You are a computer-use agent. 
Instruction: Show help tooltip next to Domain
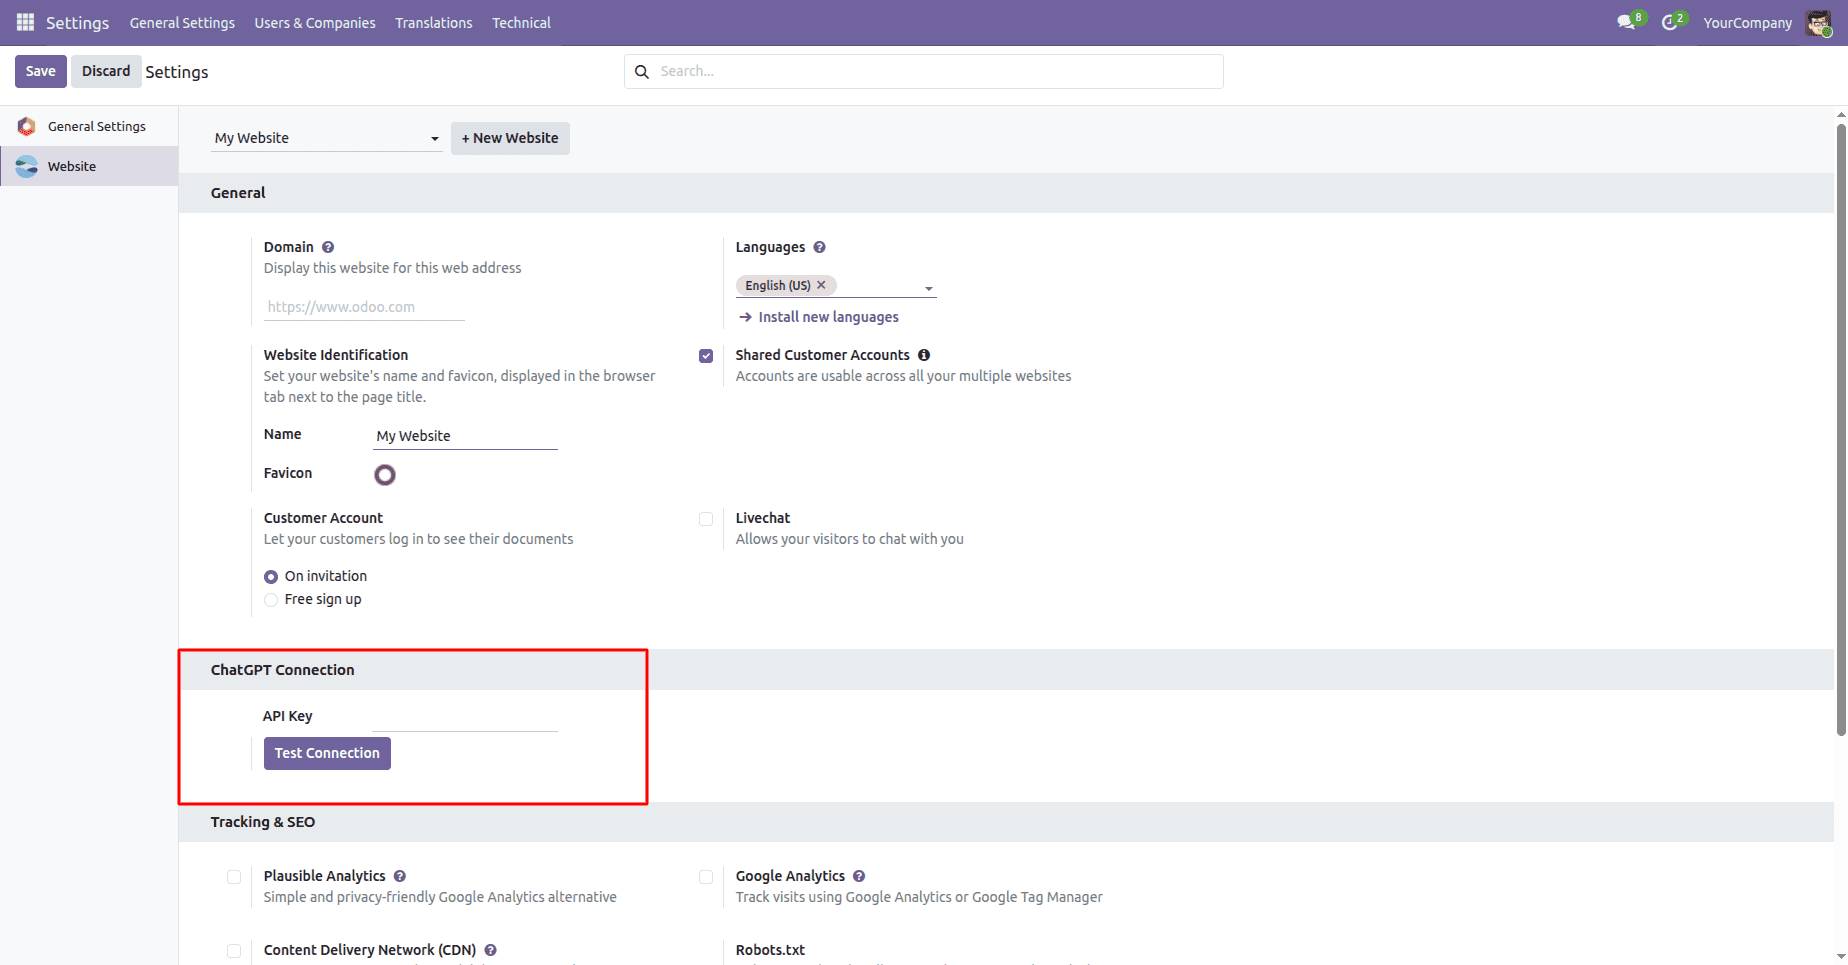(328, 247)
